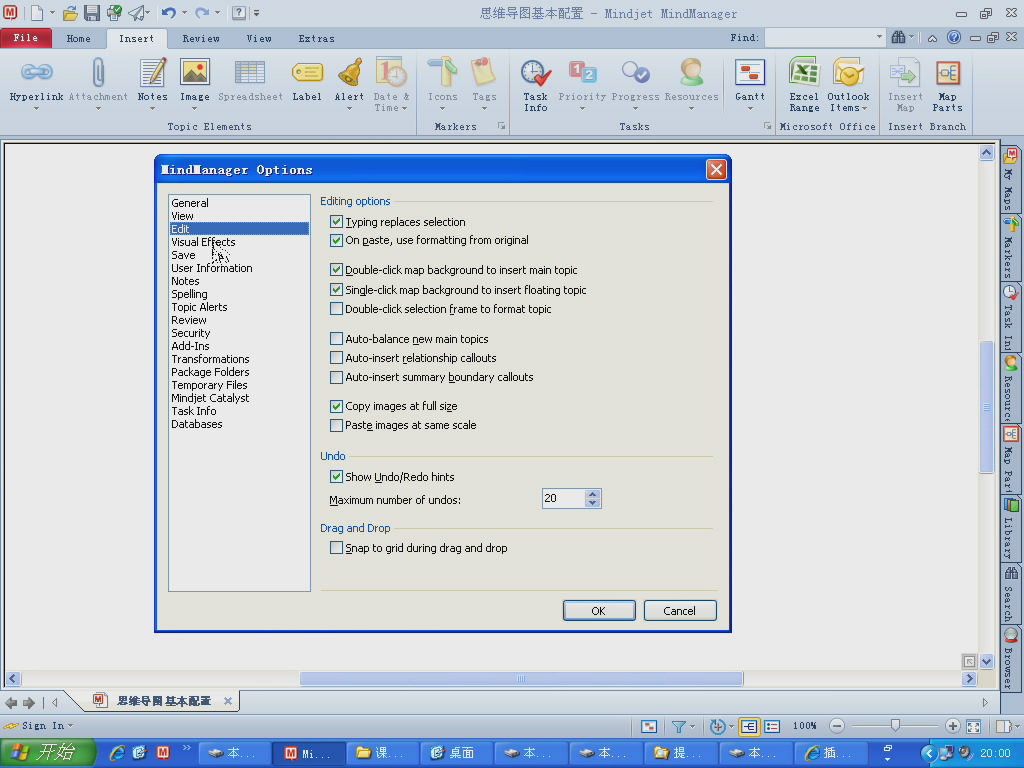Expand the Gantt dropdown arrow
The height and width of the screenshot is (768, 1024).
pyautogui.click(x=750, y=108)
